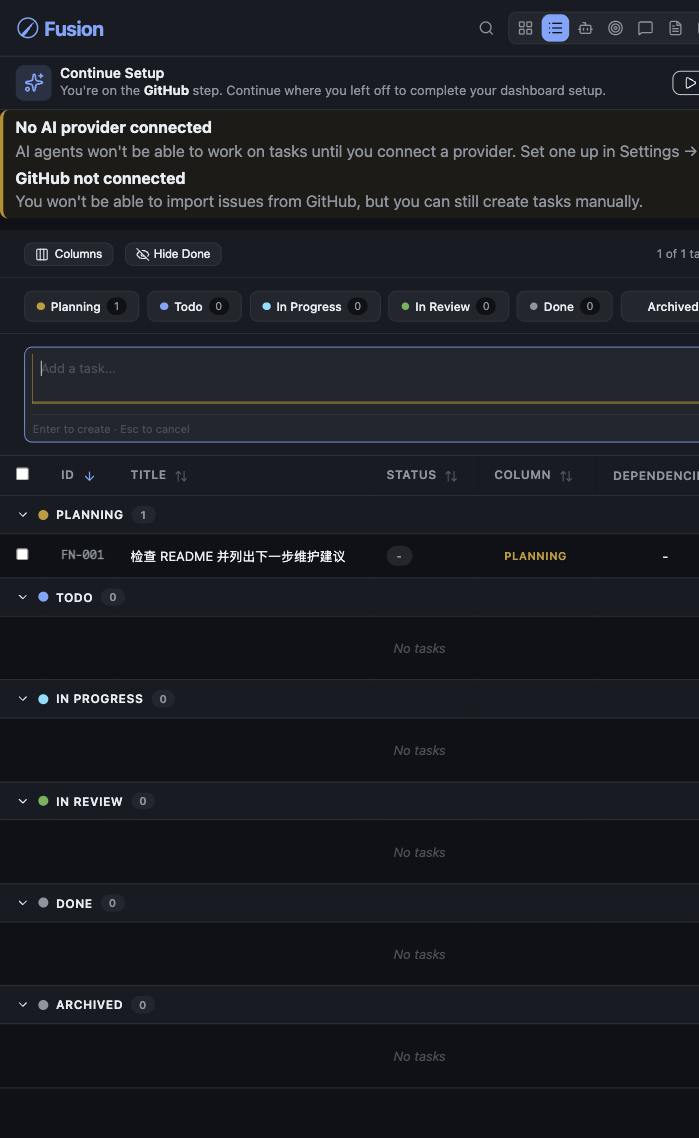The width and height of the screenshot is (699, 1138).
Task: Check the select-all header checkbox
Action: tap(23, 474)
